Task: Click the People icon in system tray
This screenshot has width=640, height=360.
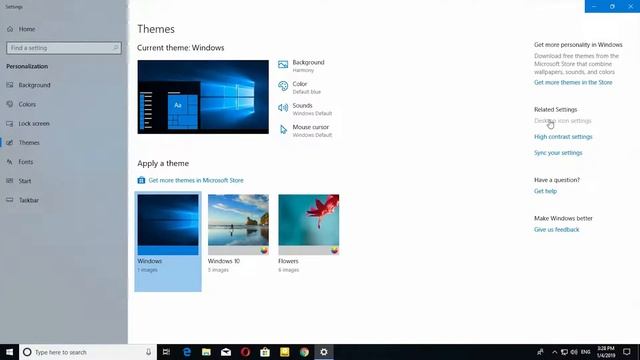Action: 540,352
